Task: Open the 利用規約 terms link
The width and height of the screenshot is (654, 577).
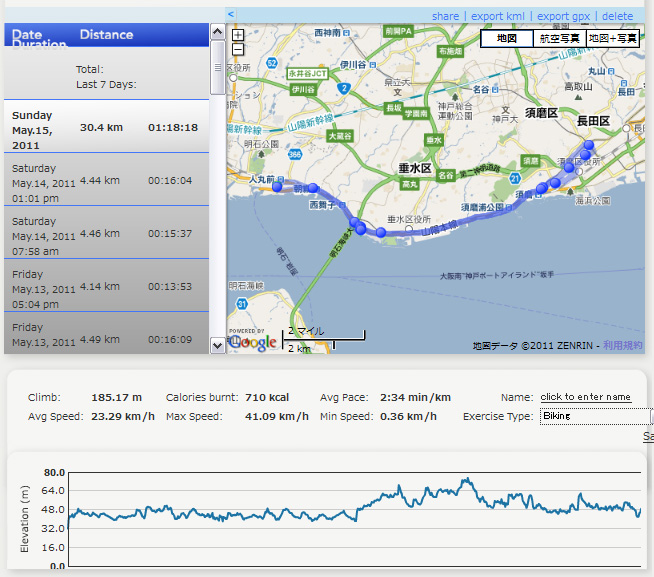Action: [622, 345]
